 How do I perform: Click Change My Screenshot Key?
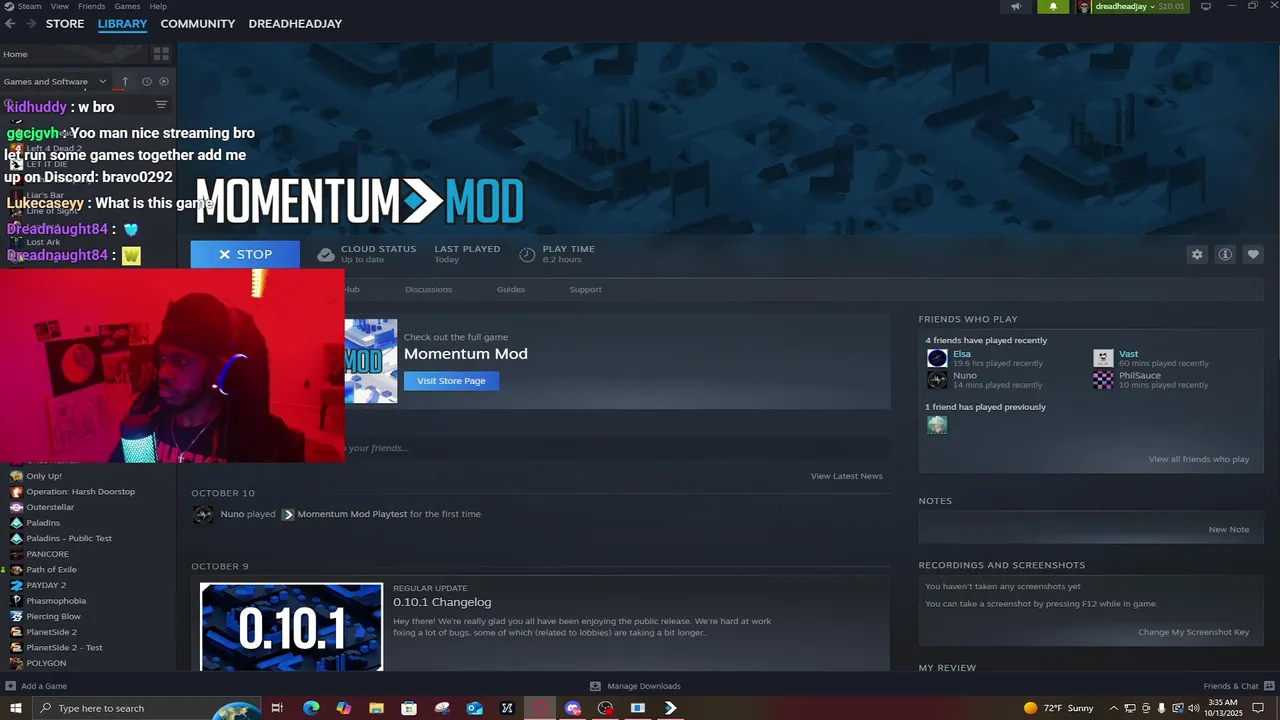pyautogui.click(x=1193, y=632)
